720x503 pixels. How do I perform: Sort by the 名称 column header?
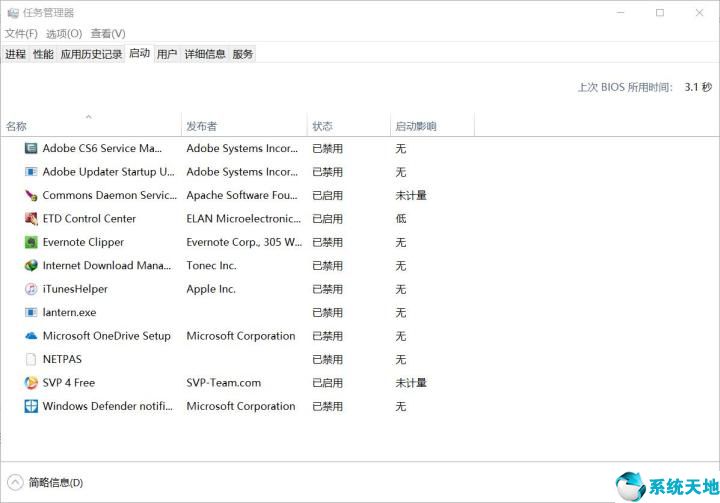point(91,125)
